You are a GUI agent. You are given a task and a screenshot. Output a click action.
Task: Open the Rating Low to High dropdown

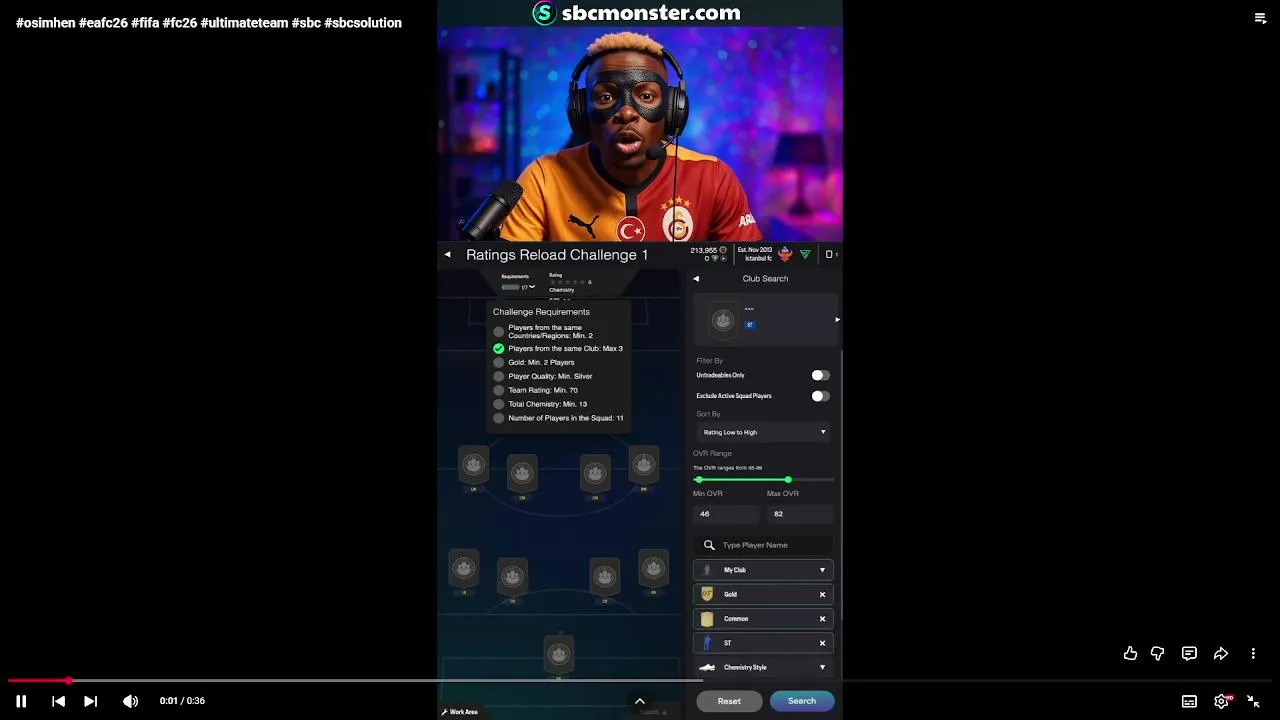click(764, 432)
